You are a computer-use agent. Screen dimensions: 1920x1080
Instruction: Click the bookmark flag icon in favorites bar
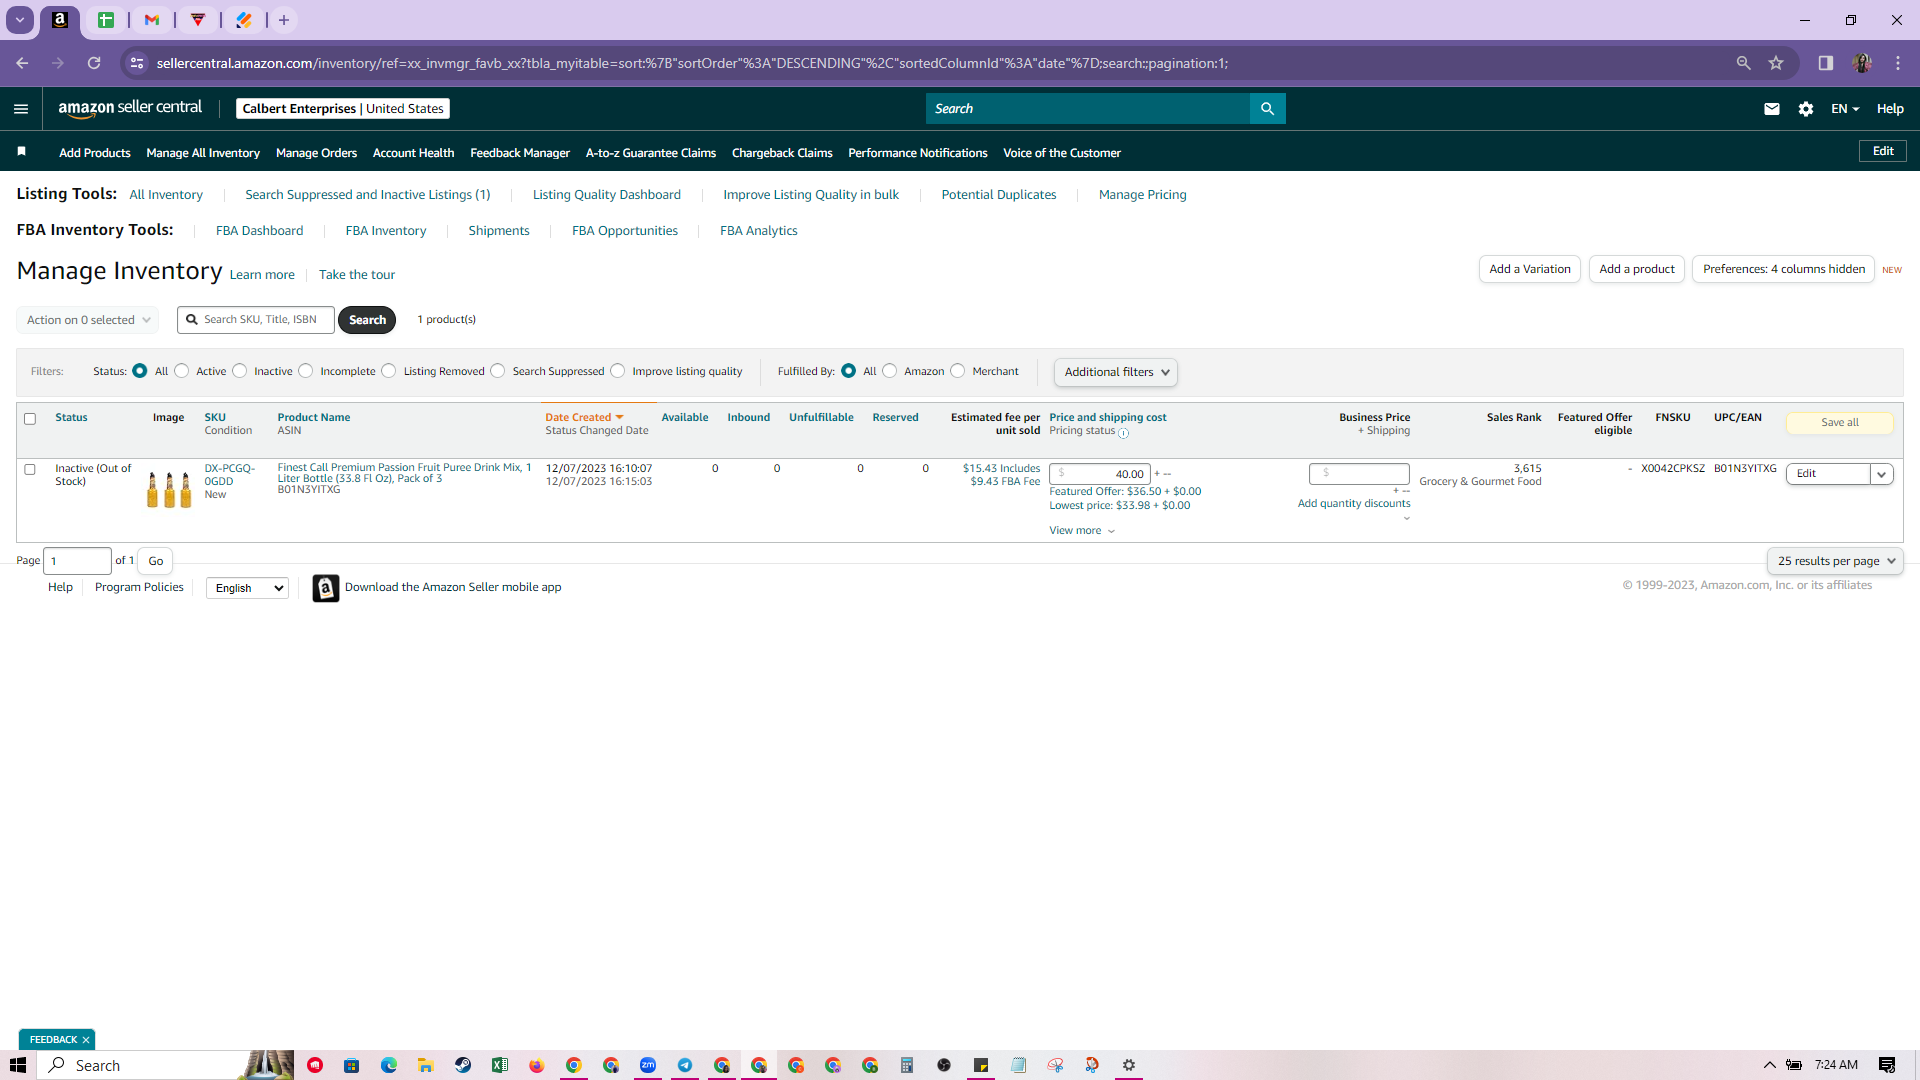click(x=21, y=152)
